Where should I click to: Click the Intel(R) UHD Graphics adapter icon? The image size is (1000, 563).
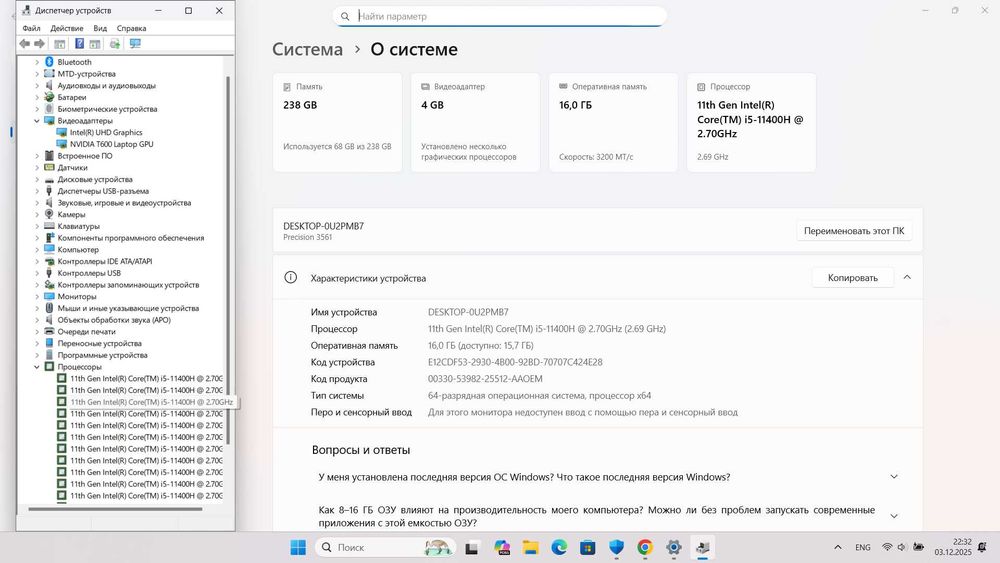[62, 132]
